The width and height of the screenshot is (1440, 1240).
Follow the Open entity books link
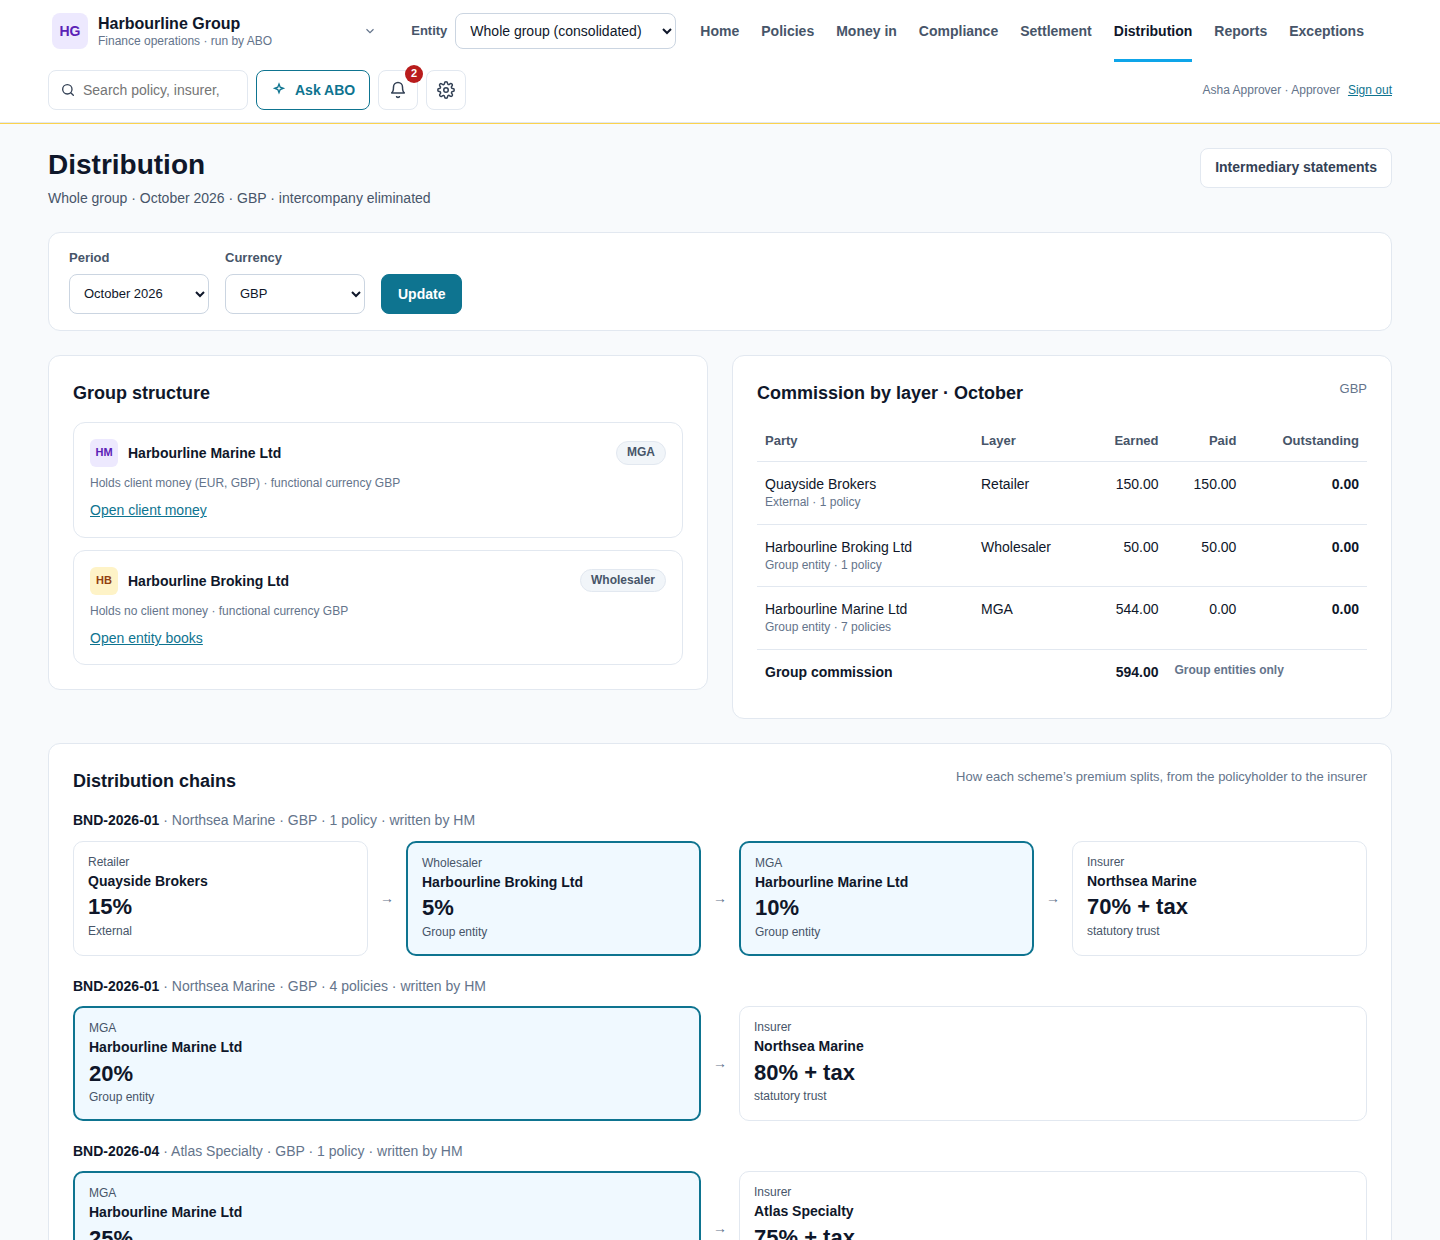pyautogui.click(x=146, y=638)
